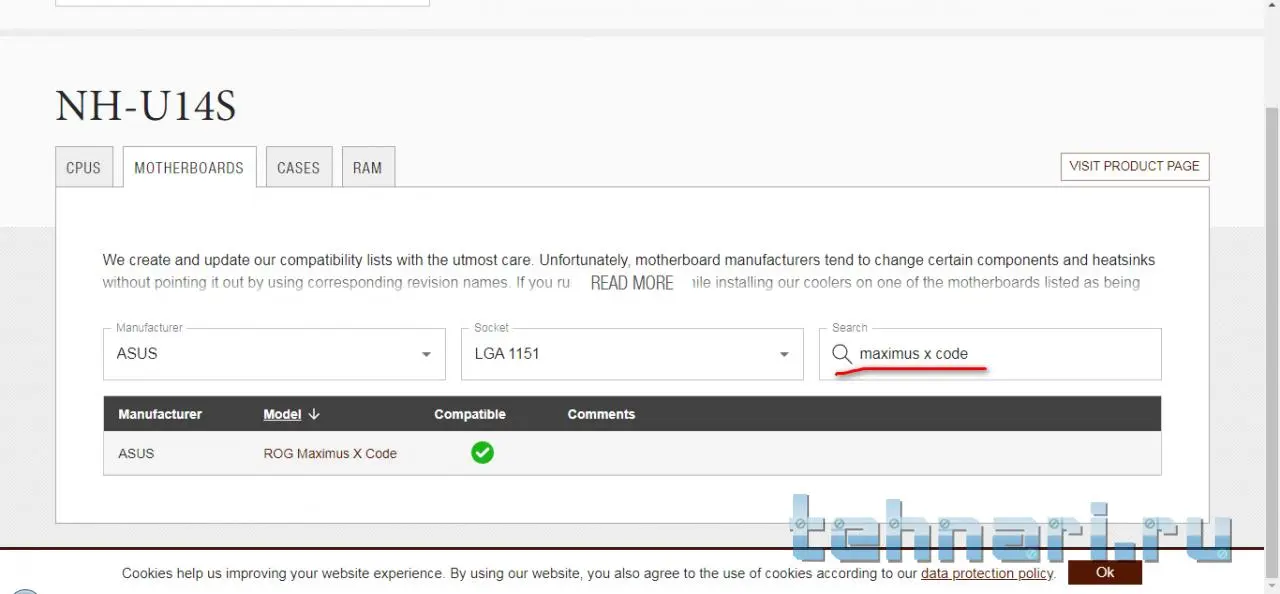Click the VISIT PRODUCT PAGE button
The image size is (1280, 594).
point(1135,166)
